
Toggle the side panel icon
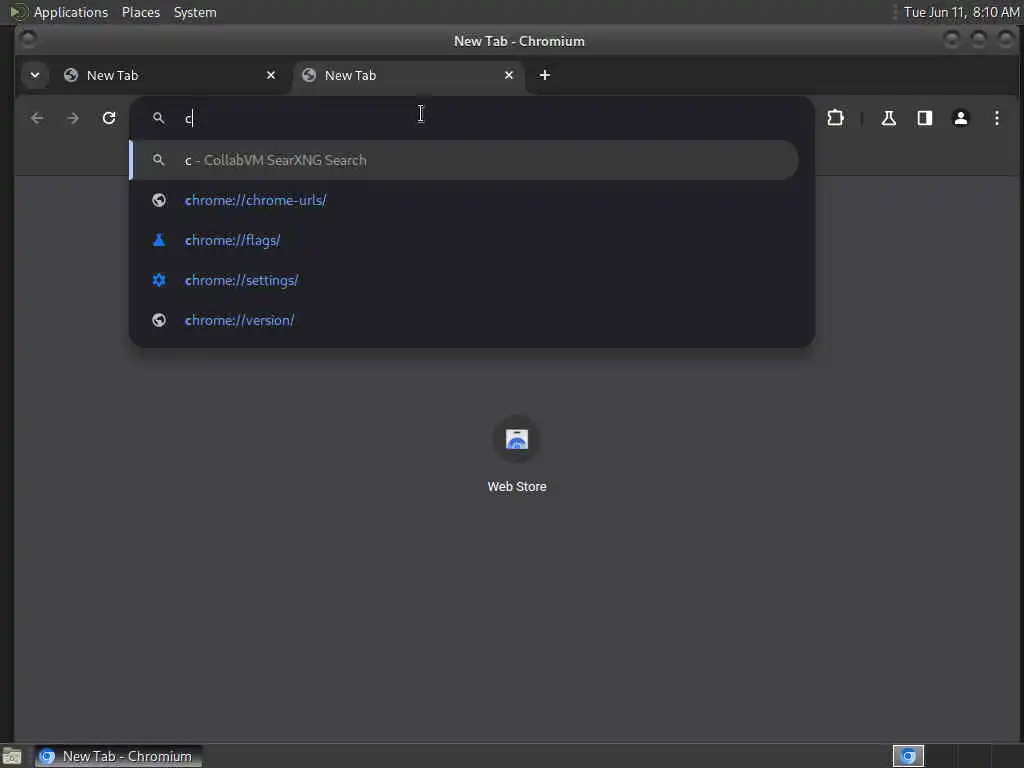925,118
